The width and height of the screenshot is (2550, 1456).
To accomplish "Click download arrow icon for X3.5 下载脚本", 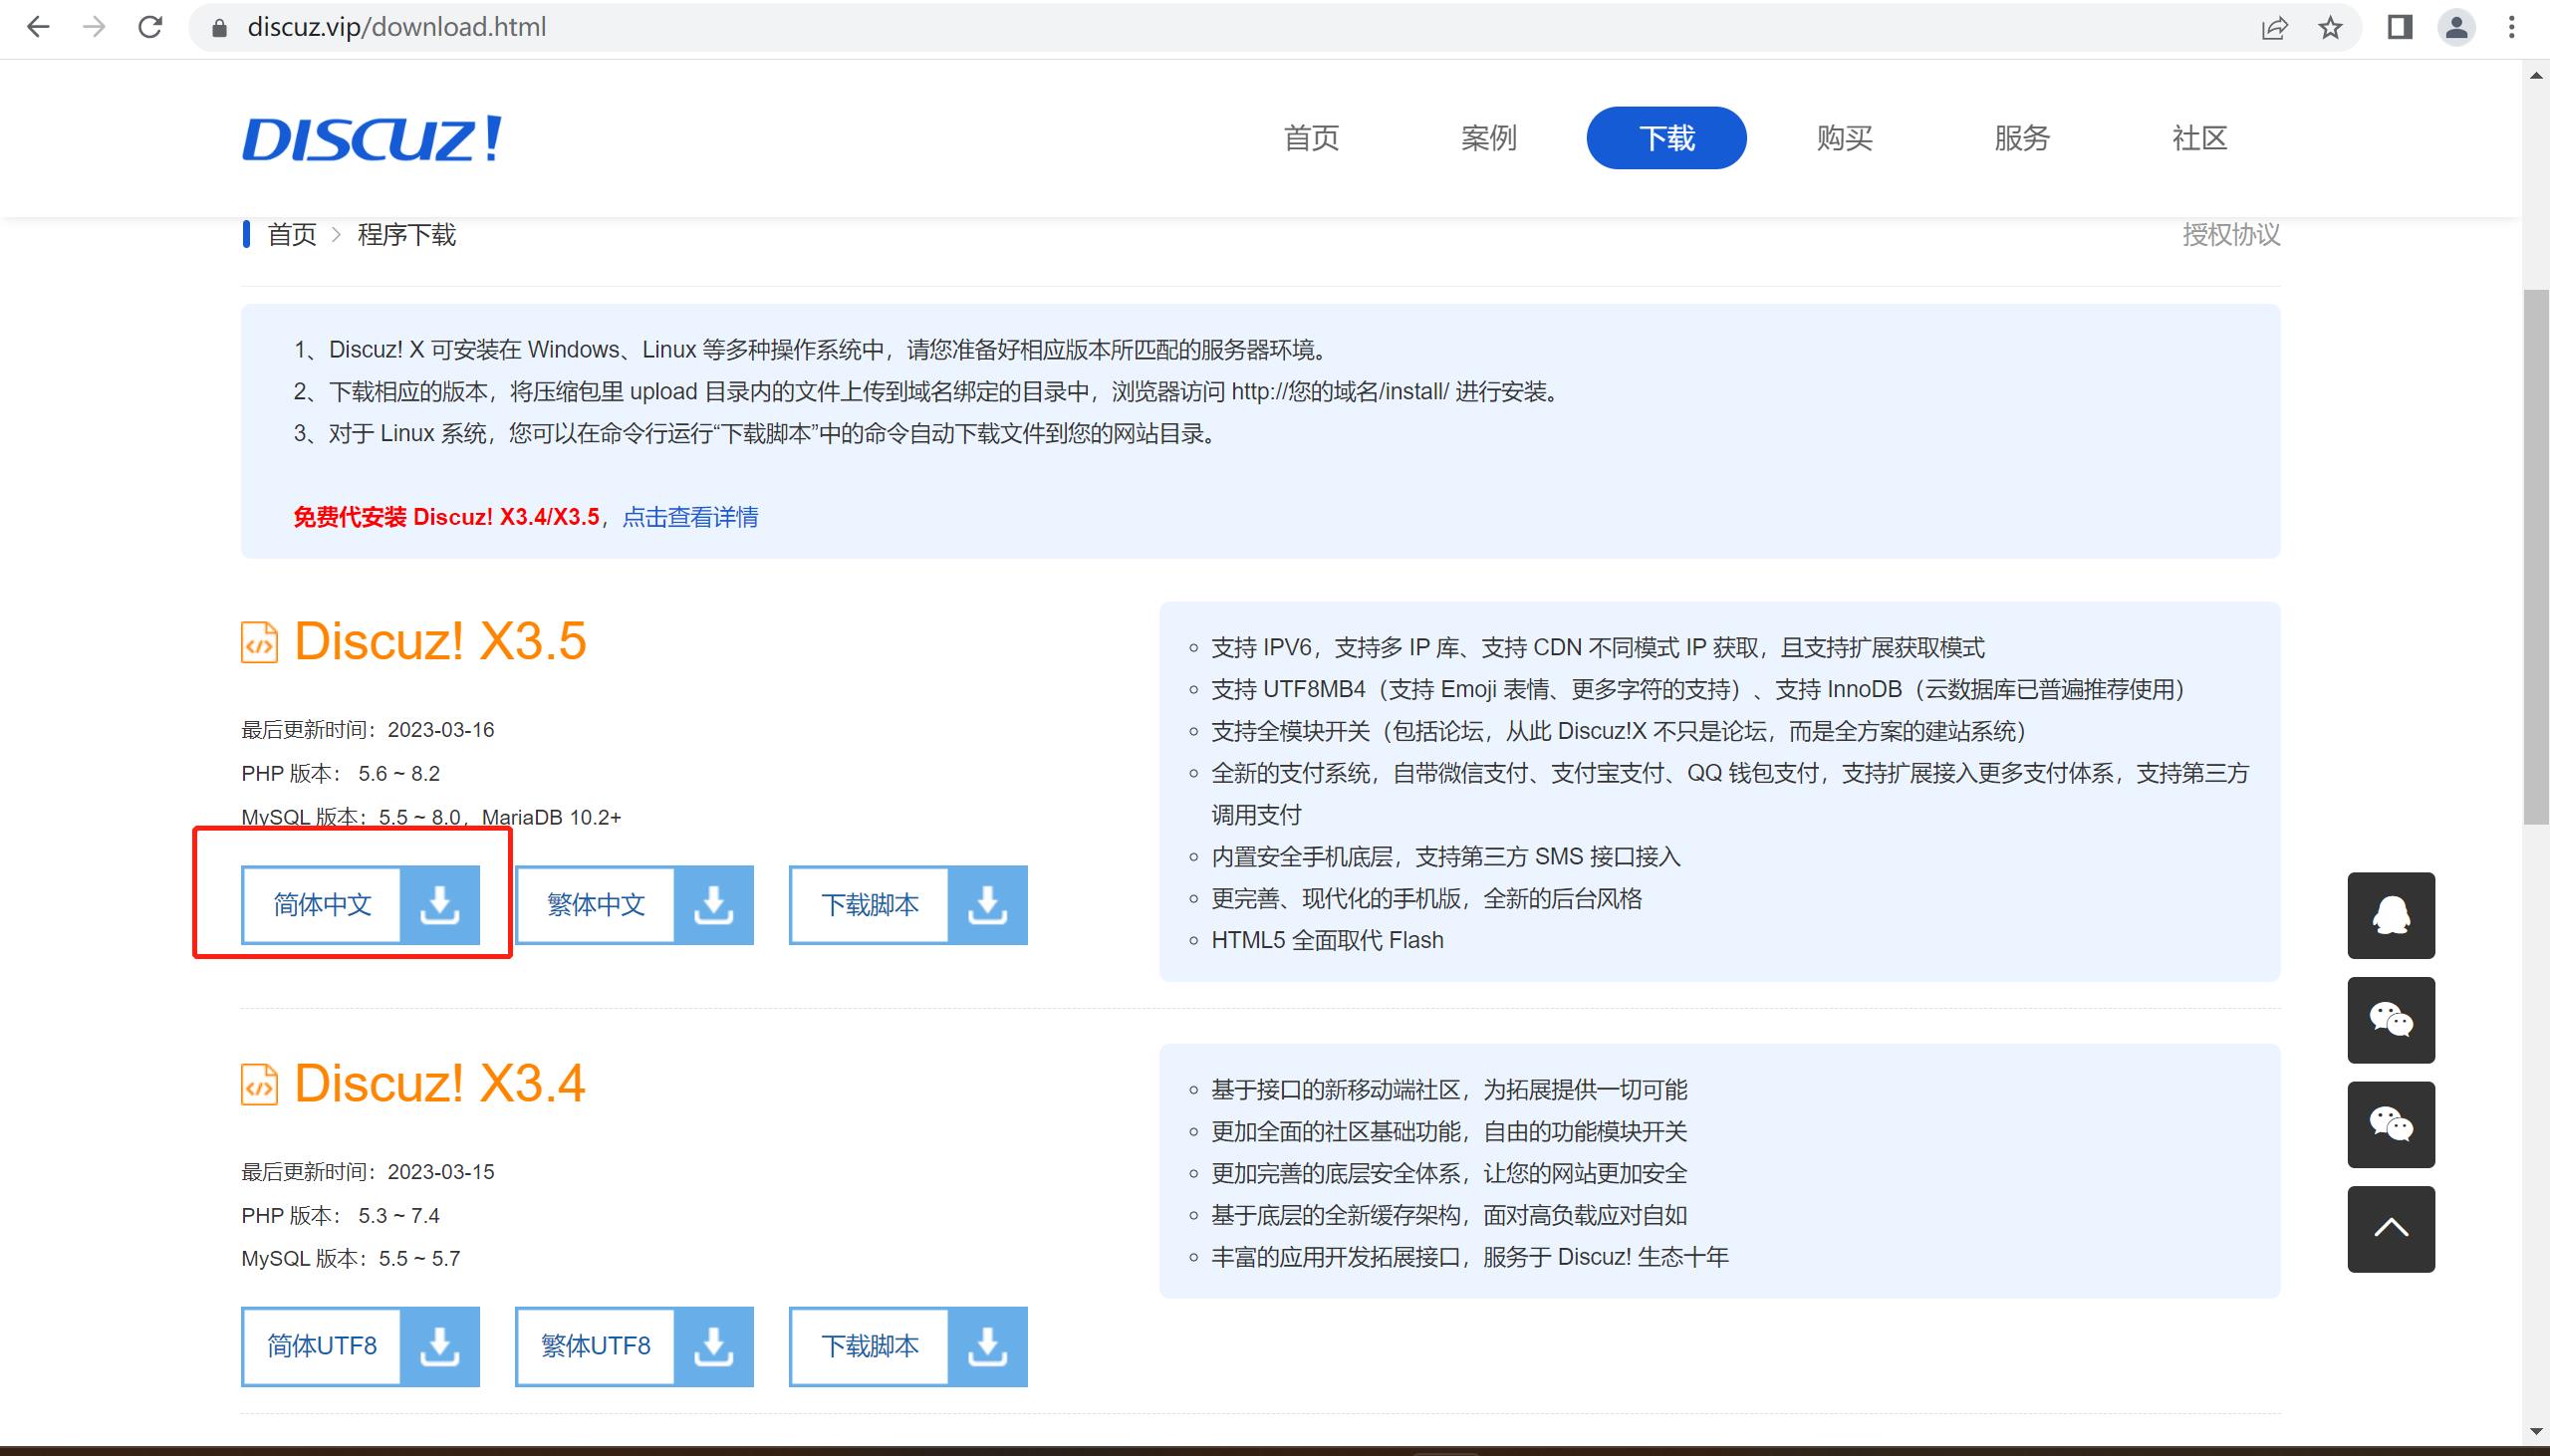I will [987, 905].
